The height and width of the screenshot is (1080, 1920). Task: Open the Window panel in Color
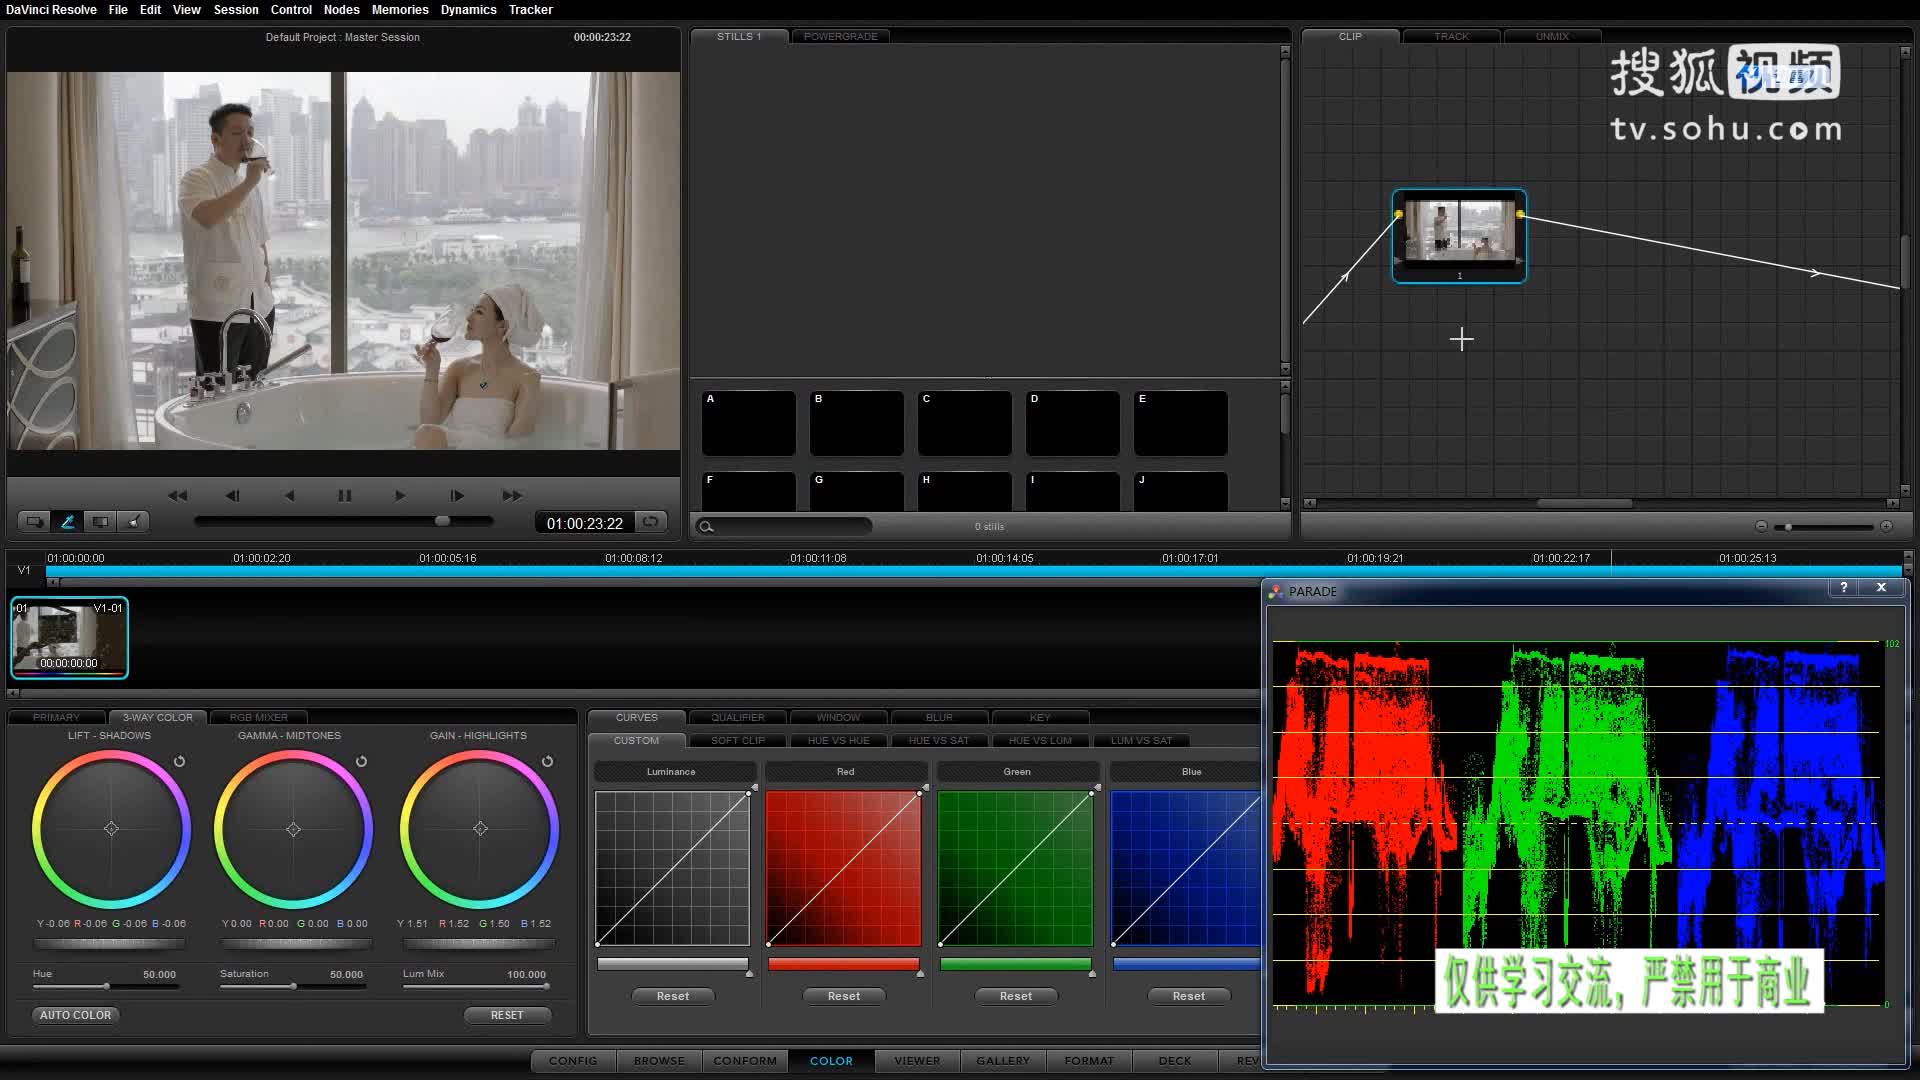tap(837, 716)
